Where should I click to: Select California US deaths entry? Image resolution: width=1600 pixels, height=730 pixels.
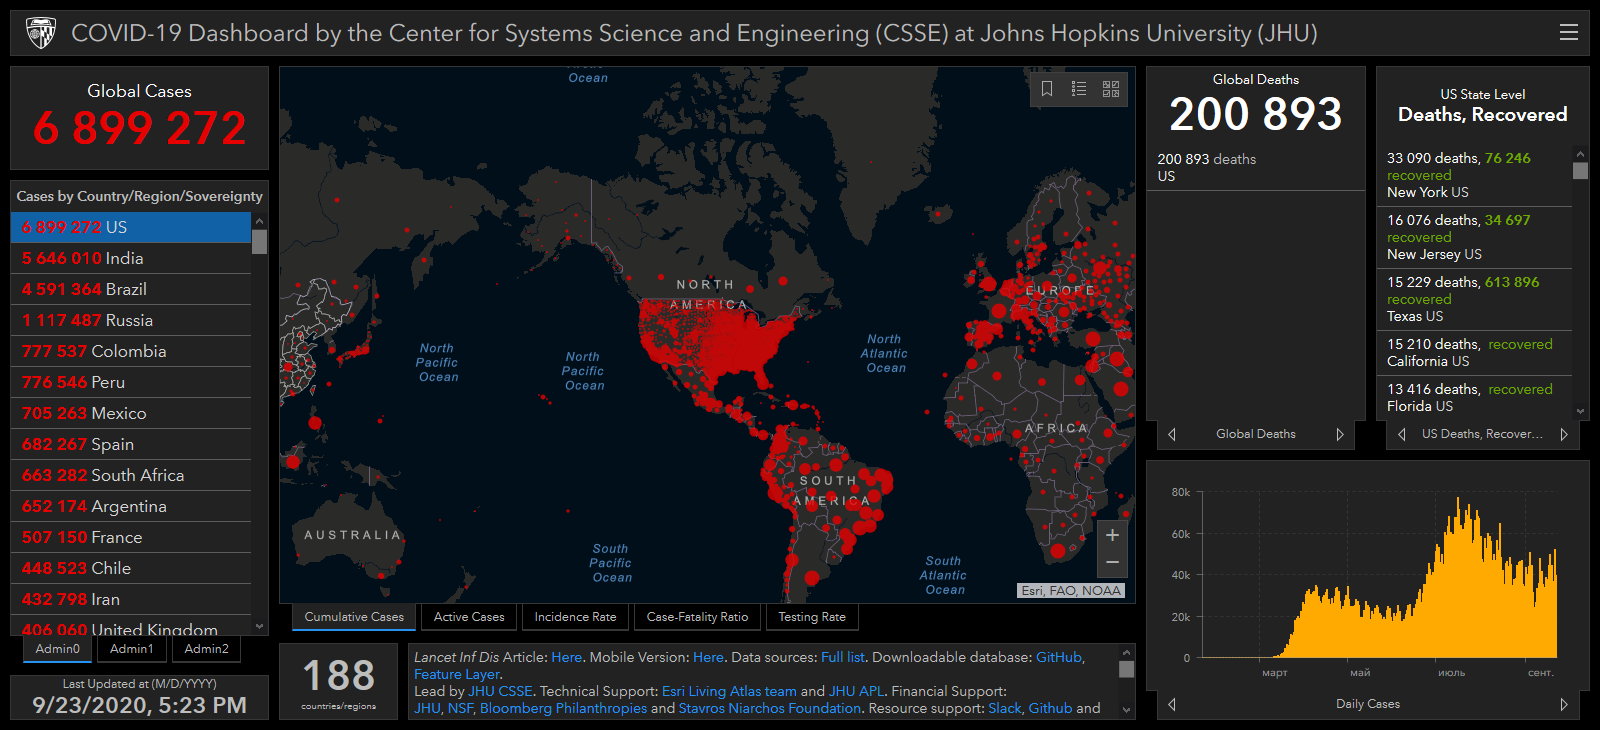[x=1474, y=353]
